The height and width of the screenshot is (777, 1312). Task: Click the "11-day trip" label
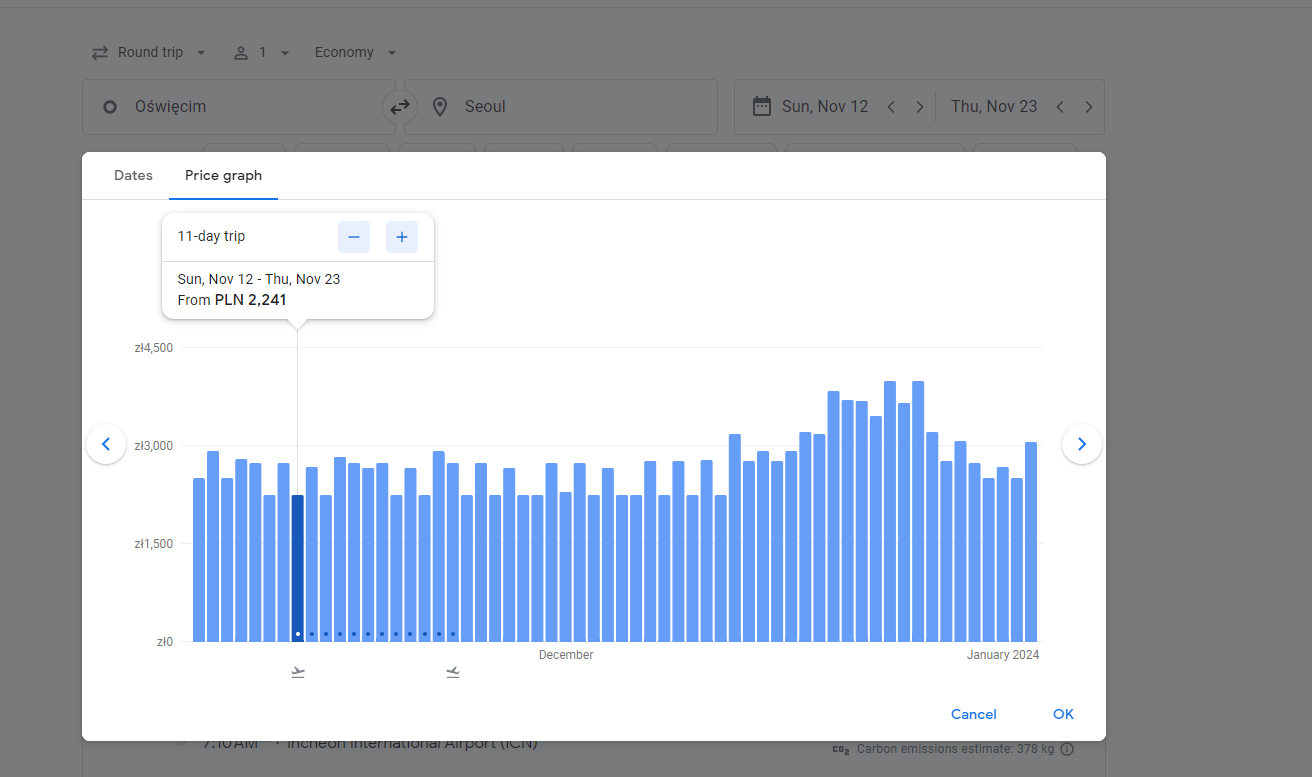tap(211, 237)
